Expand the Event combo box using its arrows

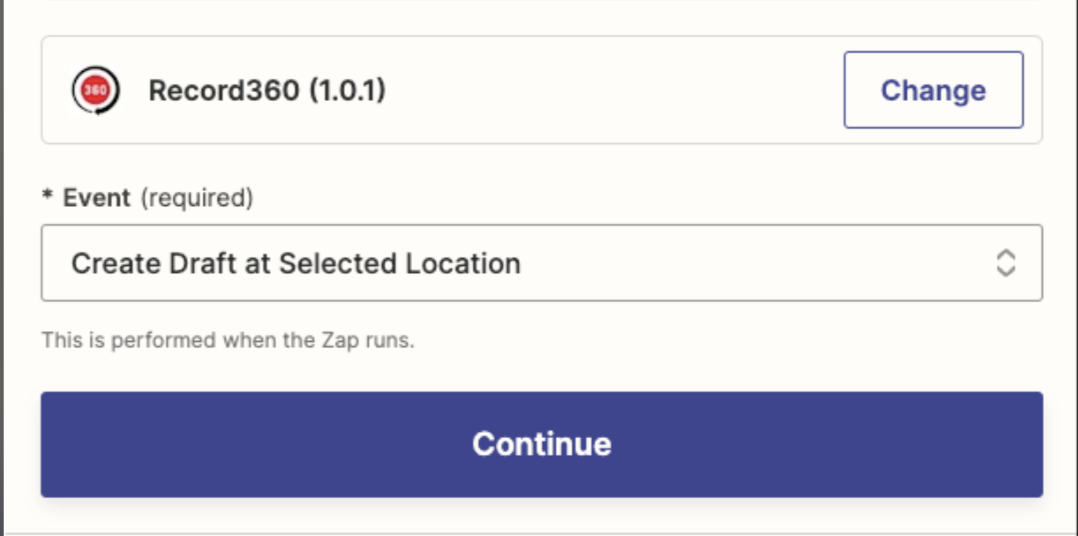coord(1006,263)
